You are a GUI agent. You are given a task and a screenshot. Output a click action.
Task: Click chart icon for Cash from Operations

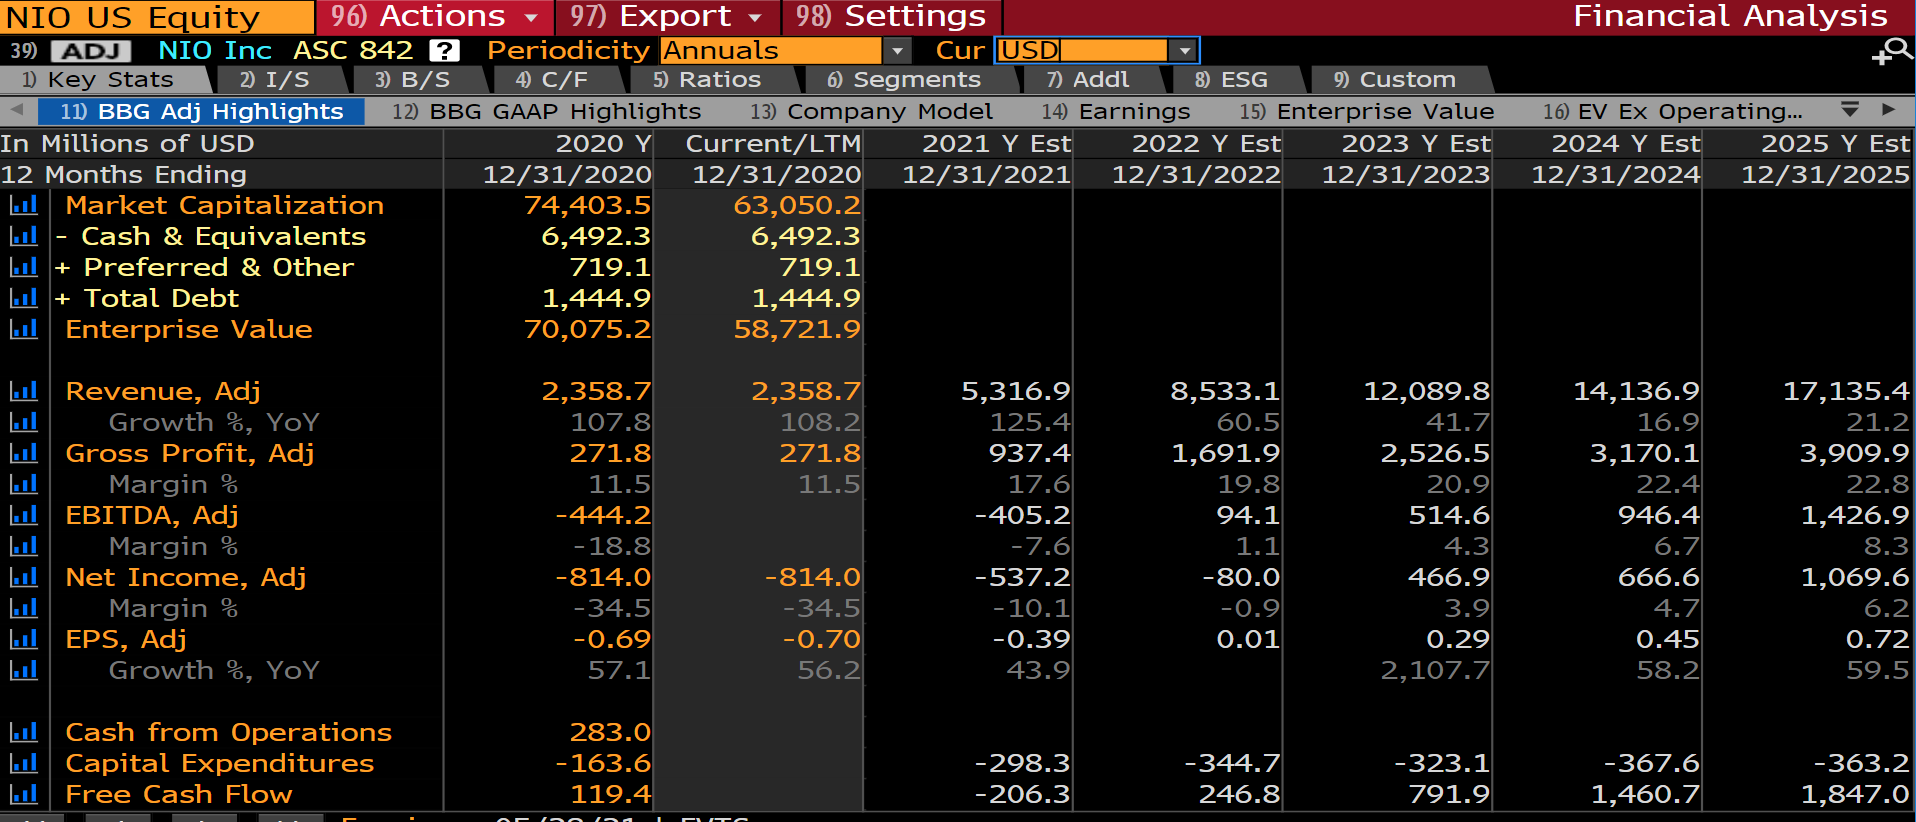click(x=23, y=732)
